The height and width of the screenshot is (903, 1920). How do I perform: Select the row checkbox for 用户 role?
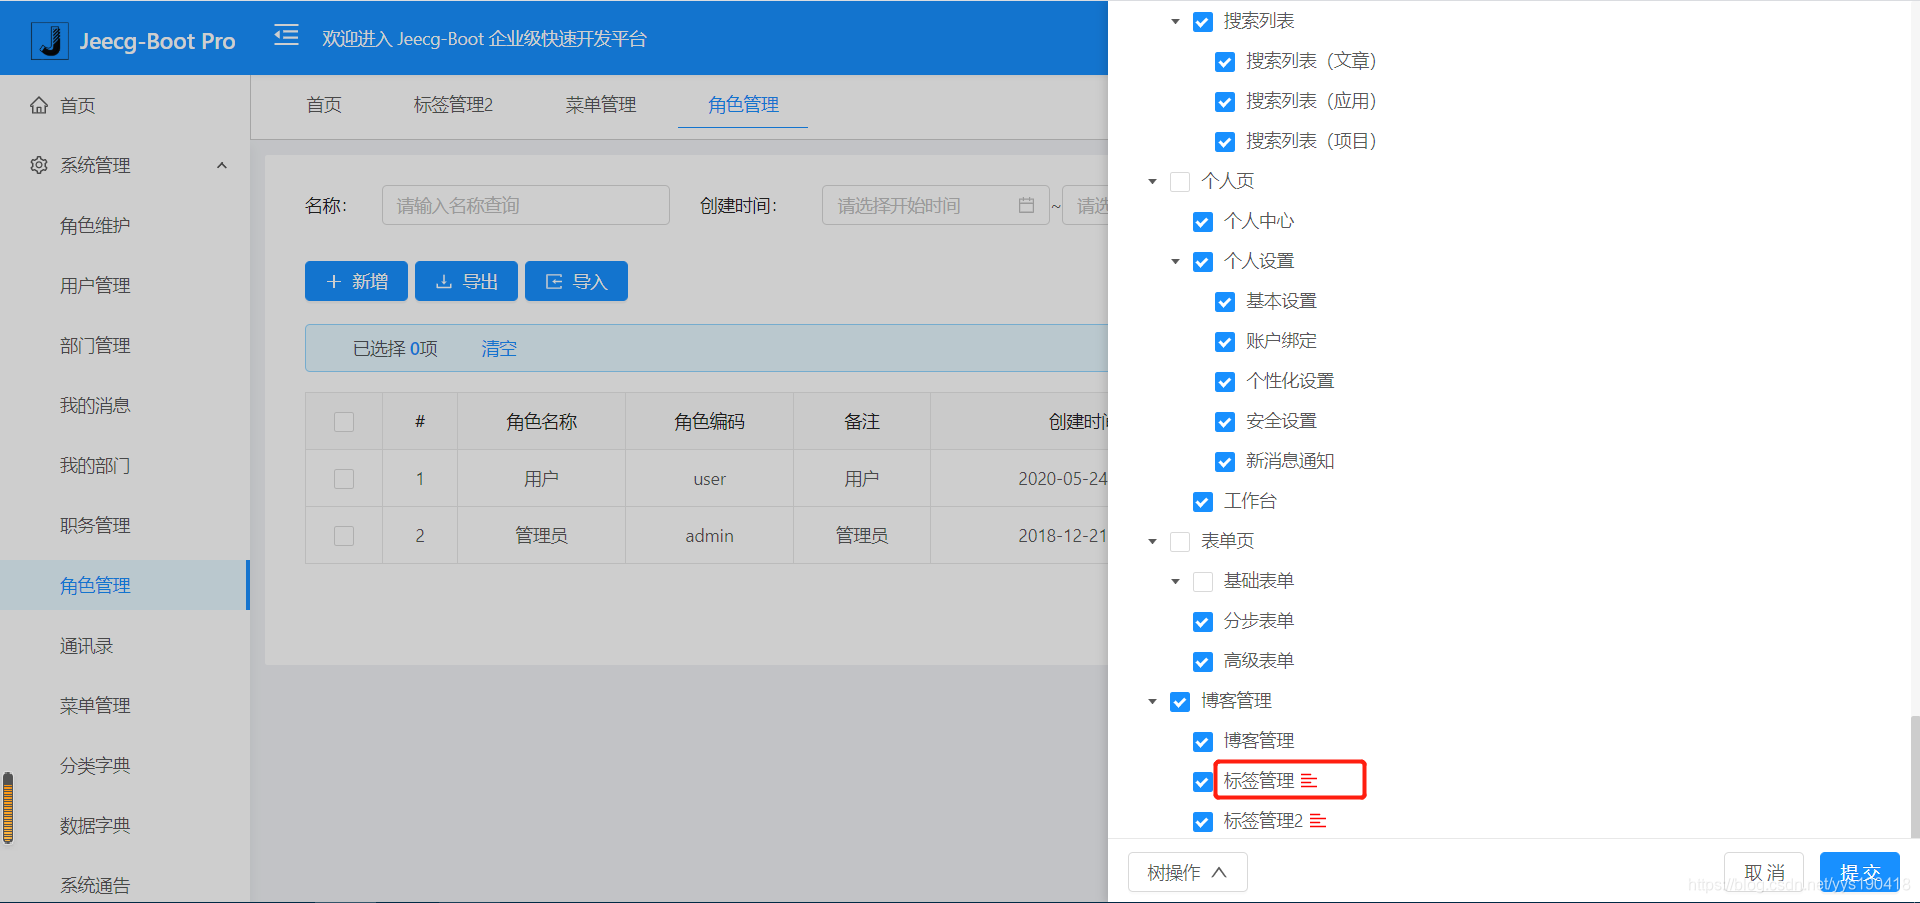(344, 478)
